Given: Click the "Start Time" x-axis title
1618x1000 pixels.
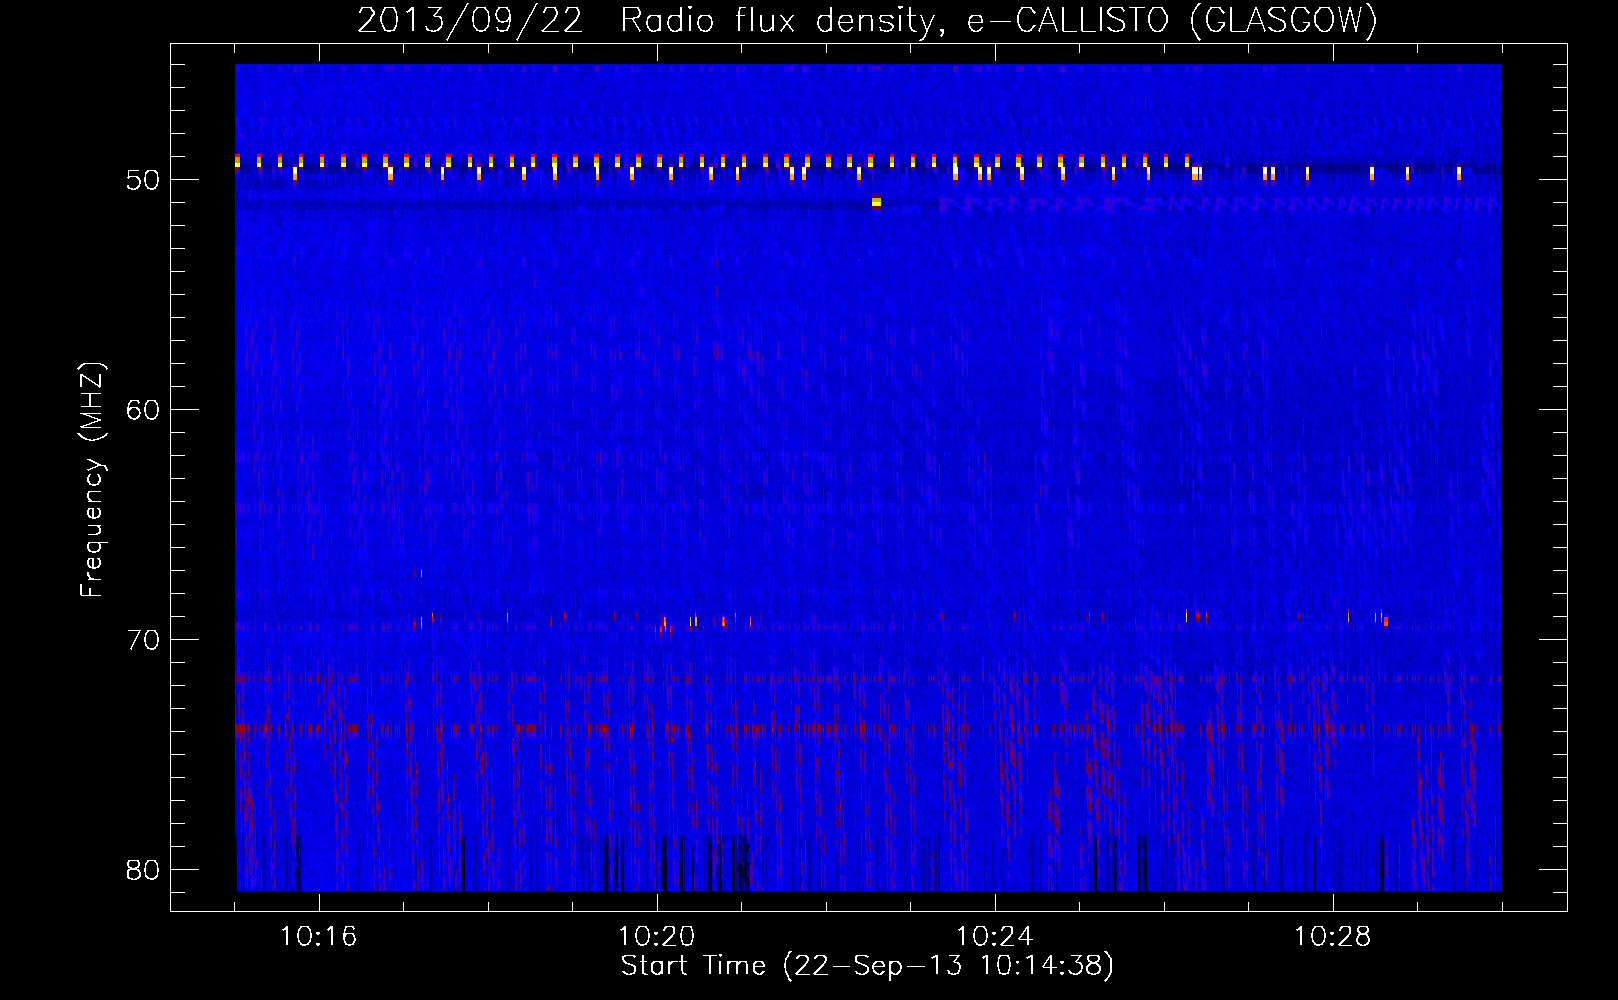Looking at the screenshot, I should [x=693, y=966].
